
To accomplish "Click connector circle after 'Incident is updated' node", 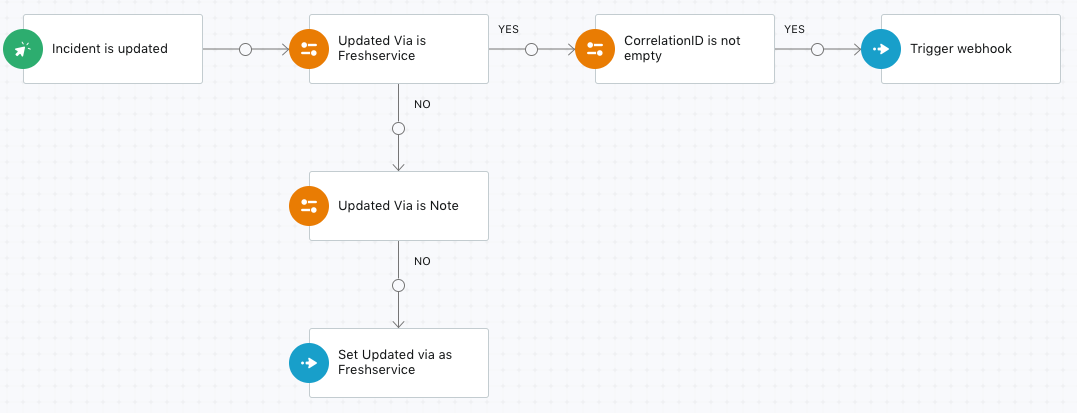I will pyautogui.click(x=245, y=49).
